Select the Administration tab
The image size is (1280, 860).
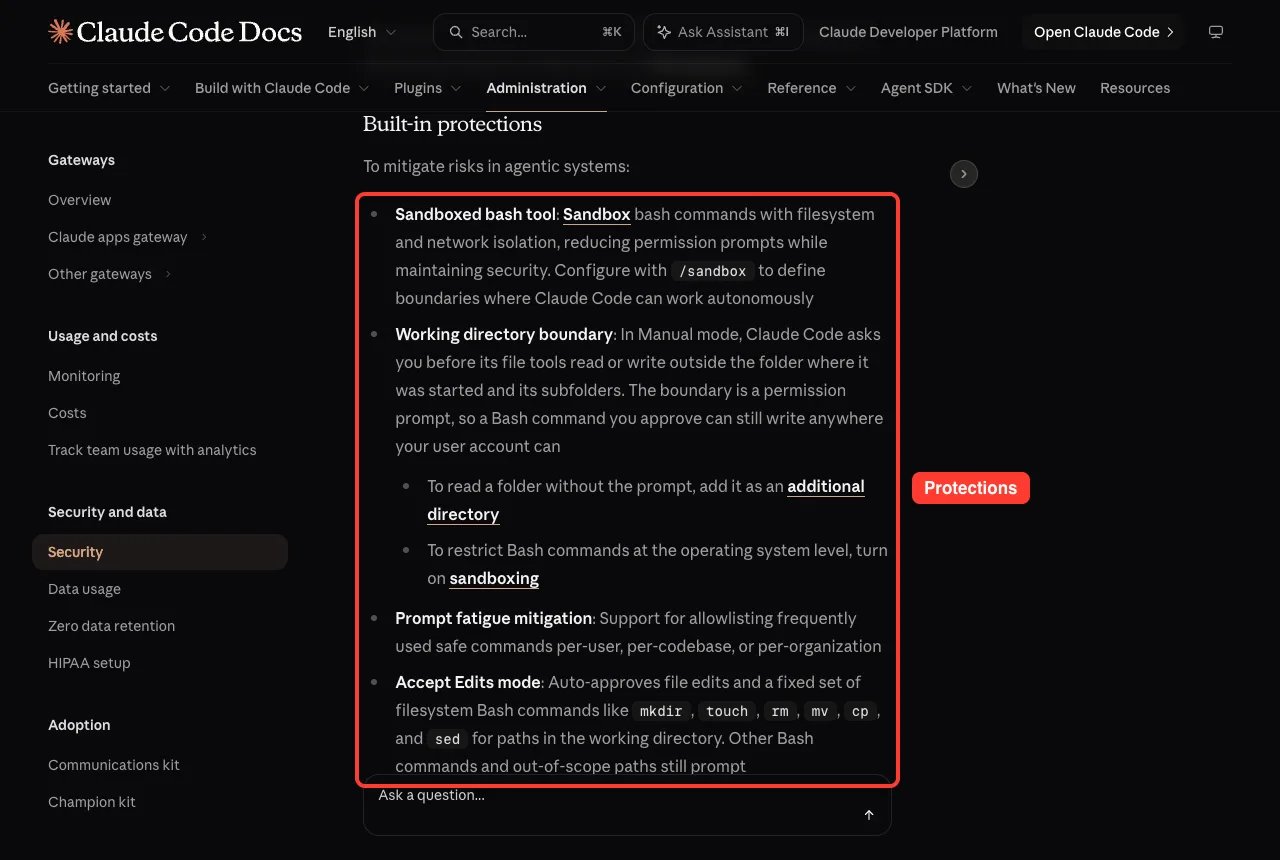[546, 88]
